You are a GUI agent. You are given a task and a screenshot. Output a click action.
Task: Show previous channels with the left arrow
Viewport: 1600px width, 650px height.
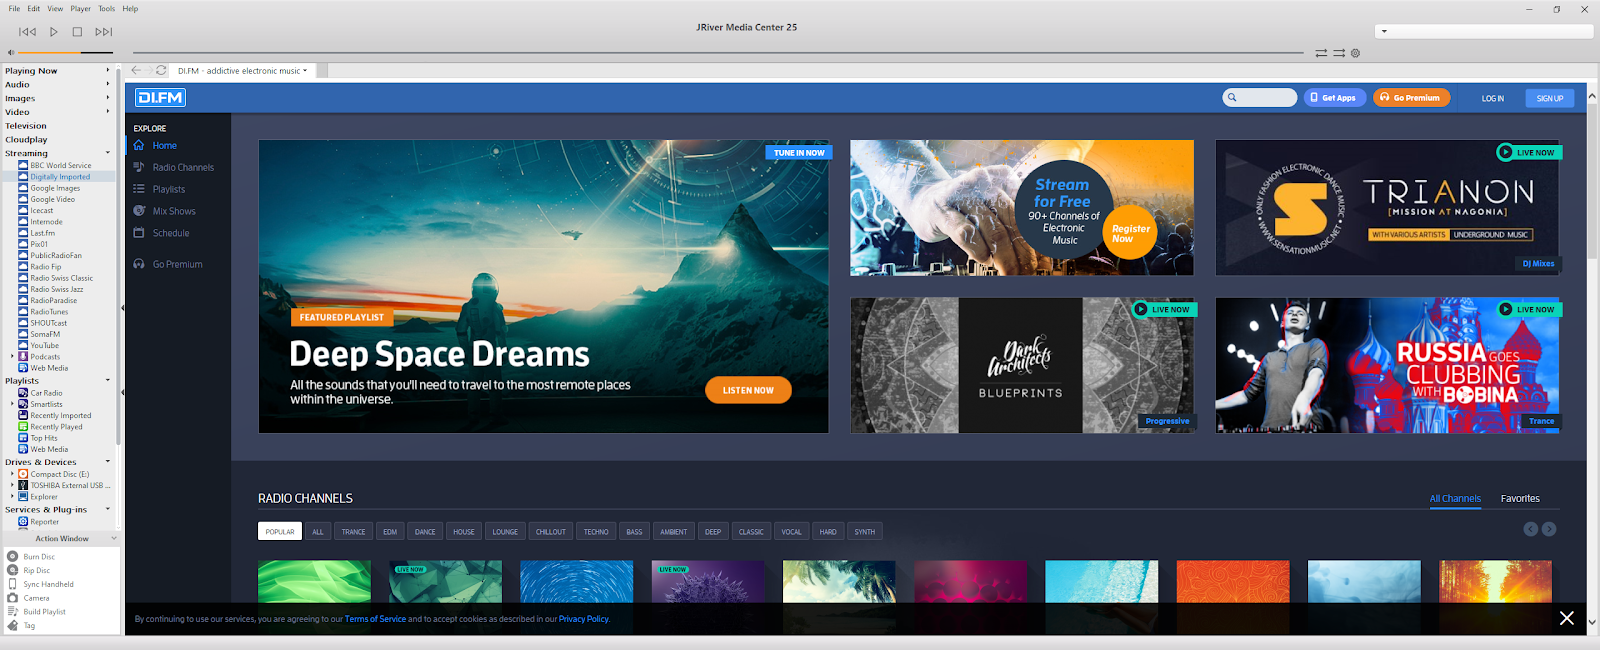point(1530,529)
